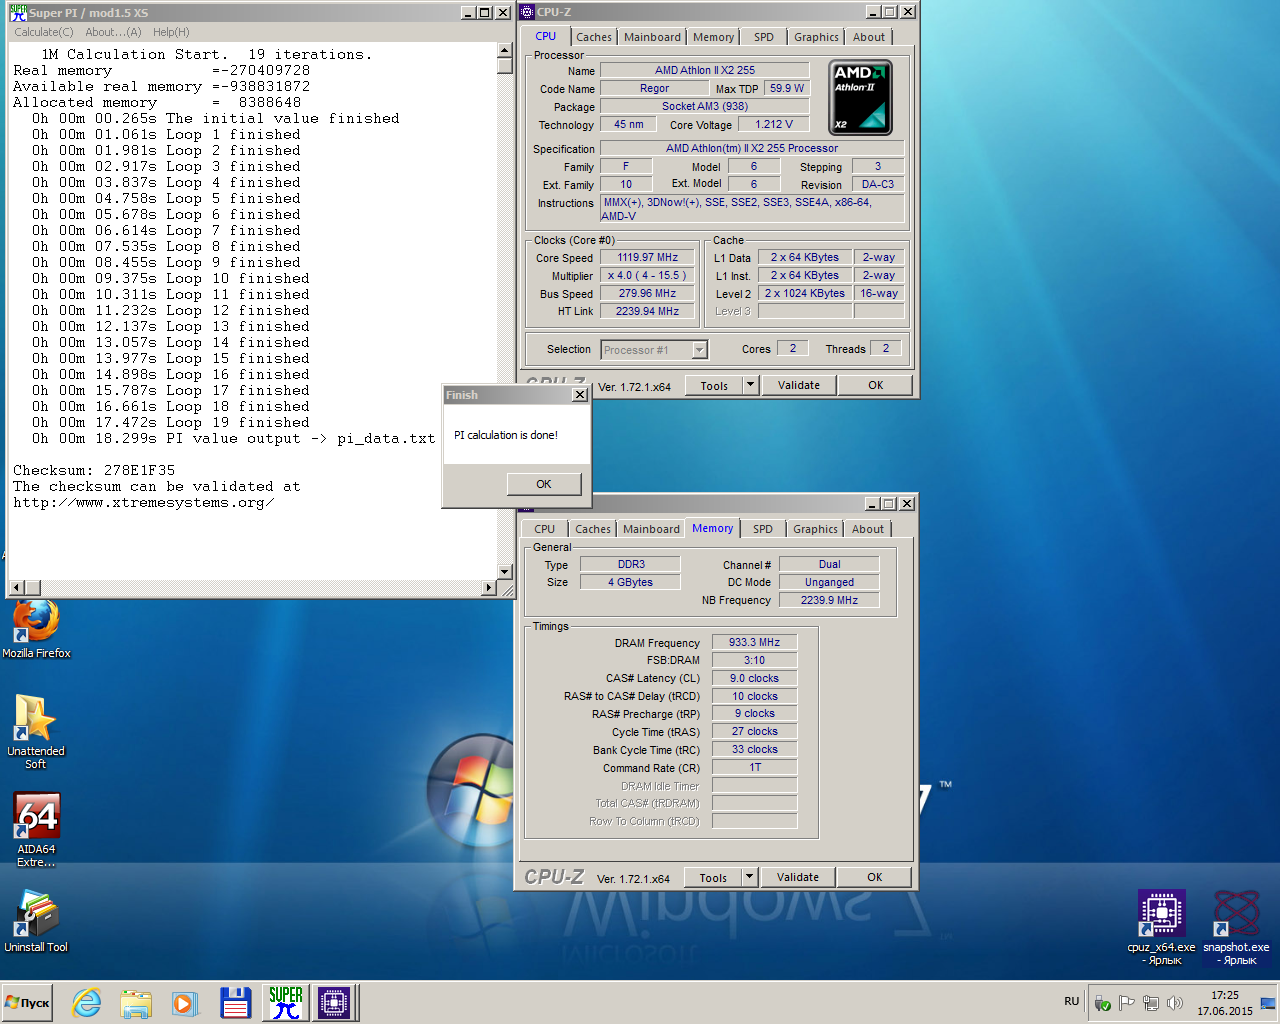Expand Tools dropdown arrow in lower CPU-Z window

(750, 877)
